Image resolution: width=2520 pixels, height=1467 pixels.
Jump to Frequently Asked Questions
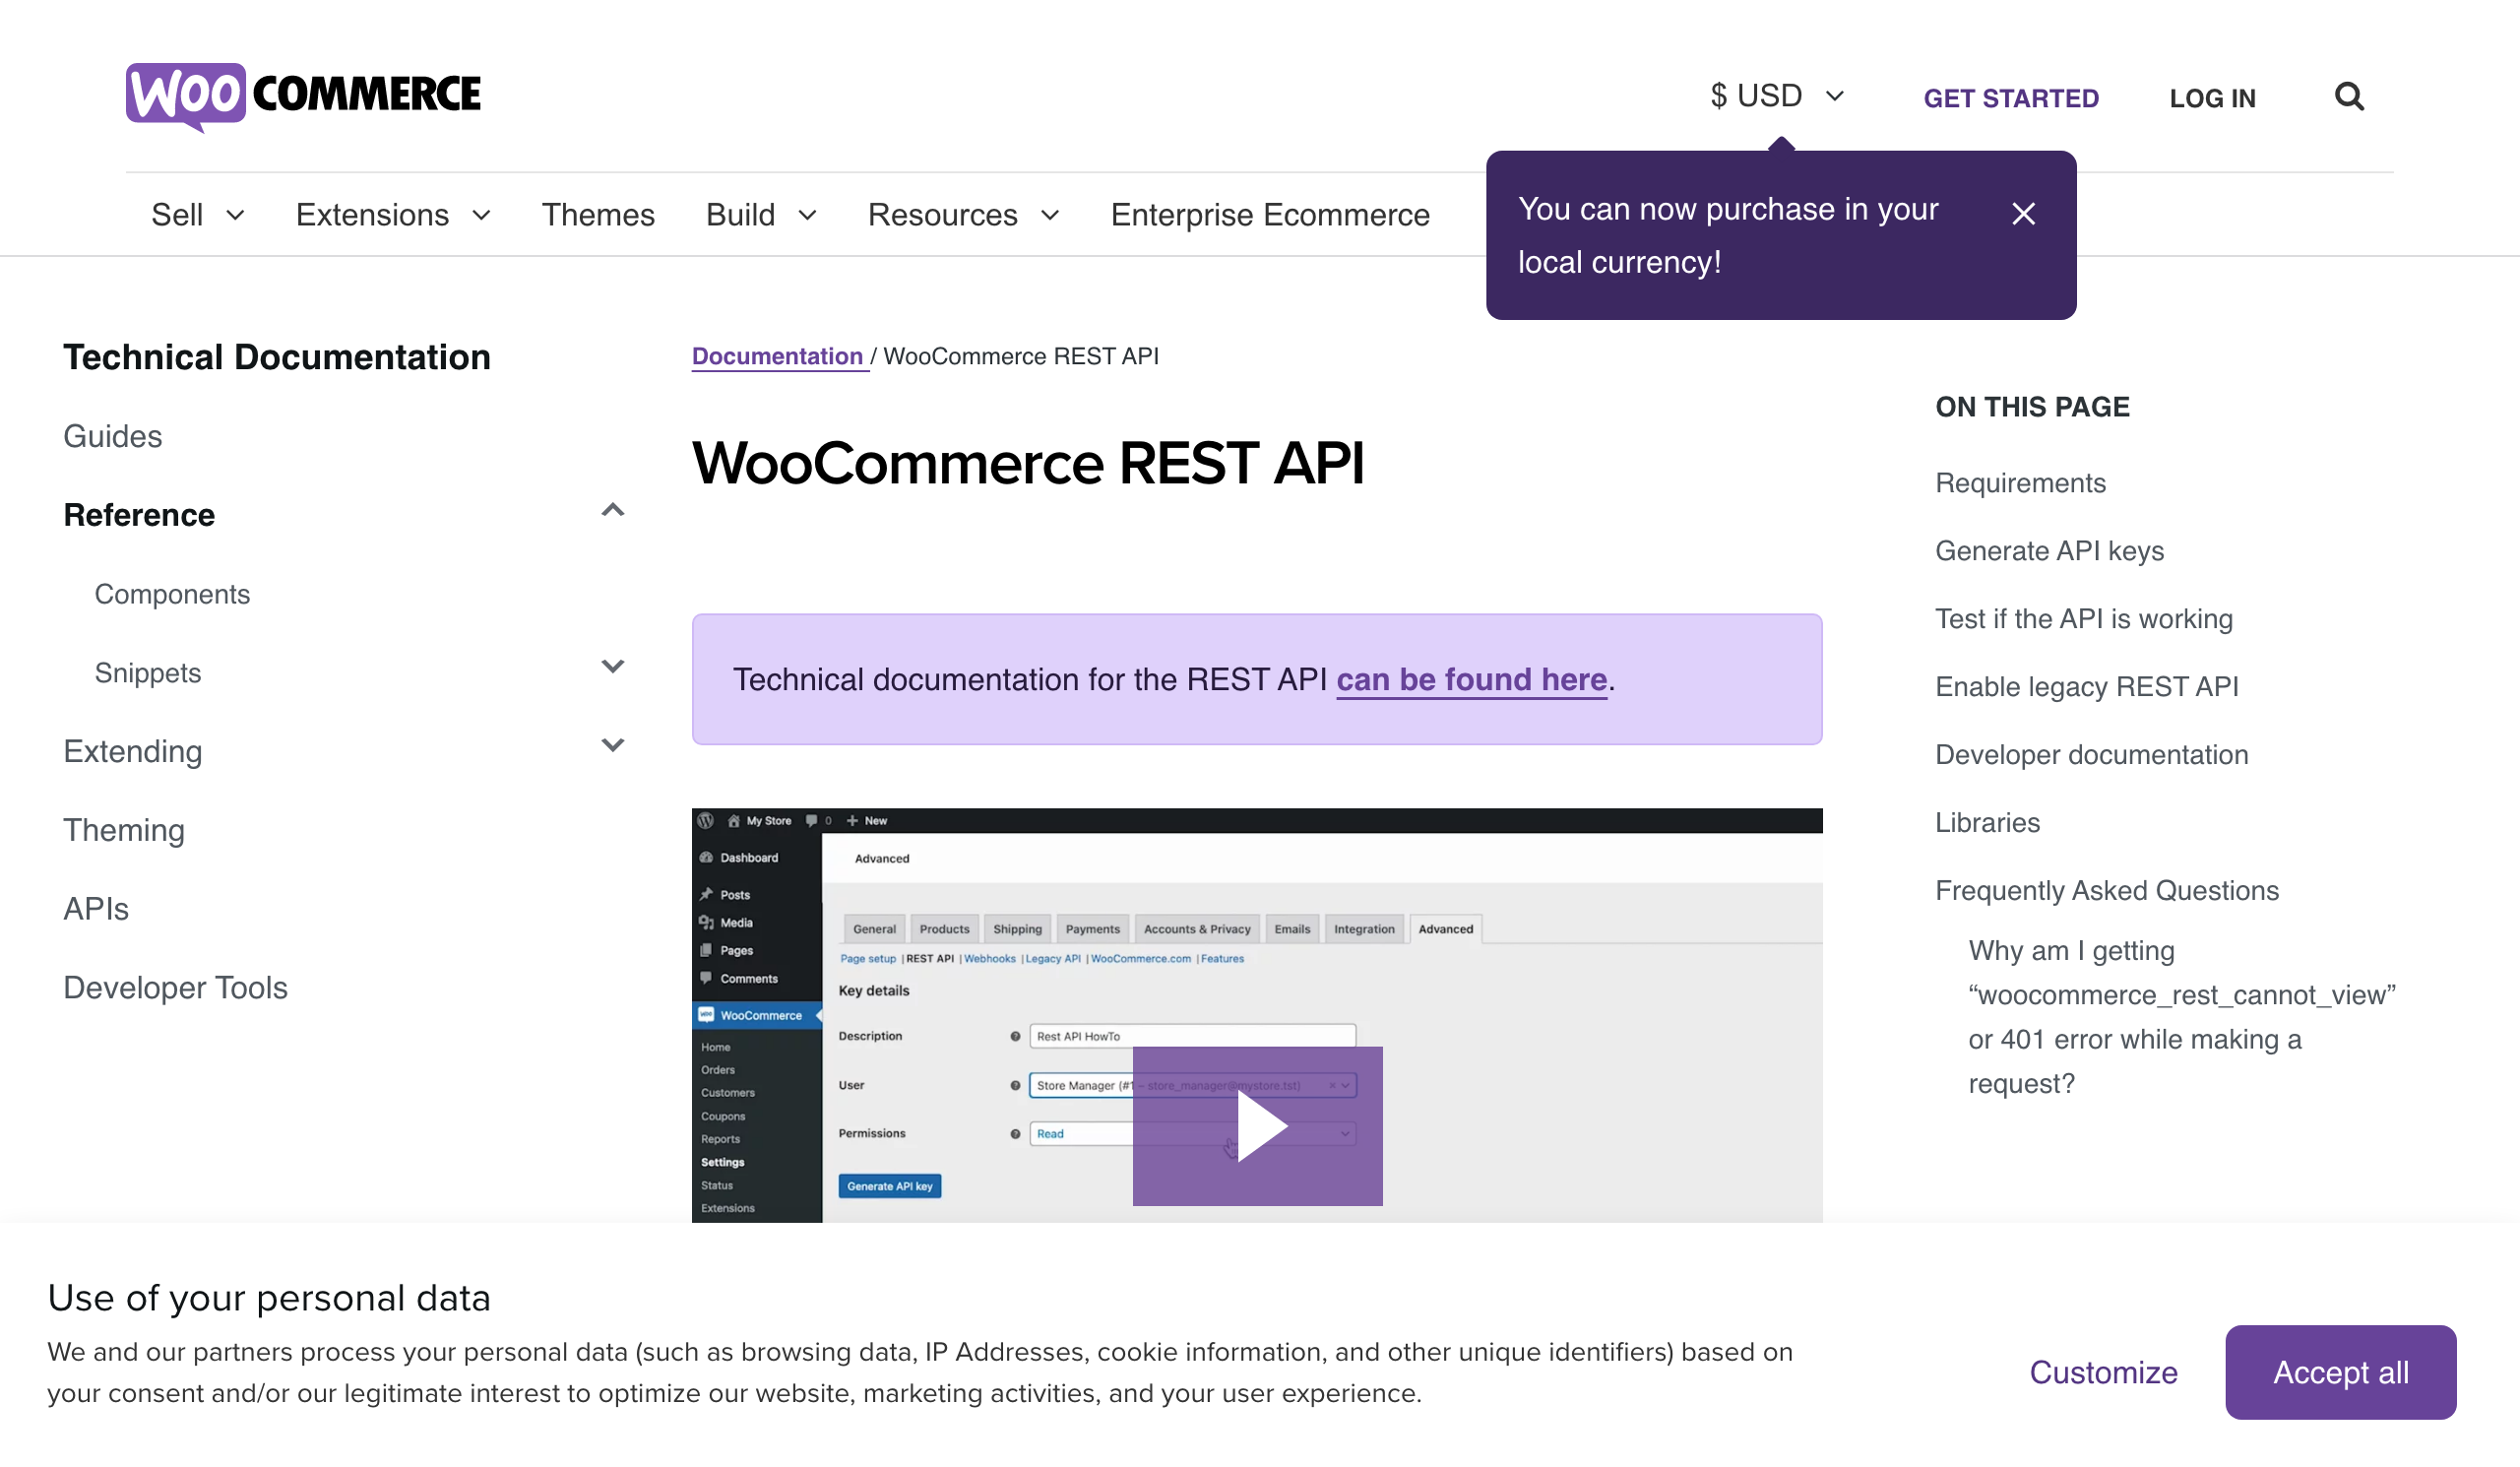click(x=2107, y=891)
